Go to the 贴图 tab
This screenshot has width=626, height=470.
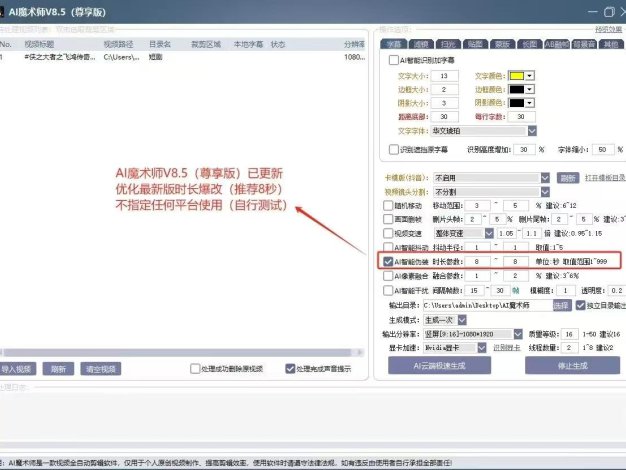point(475,44)
